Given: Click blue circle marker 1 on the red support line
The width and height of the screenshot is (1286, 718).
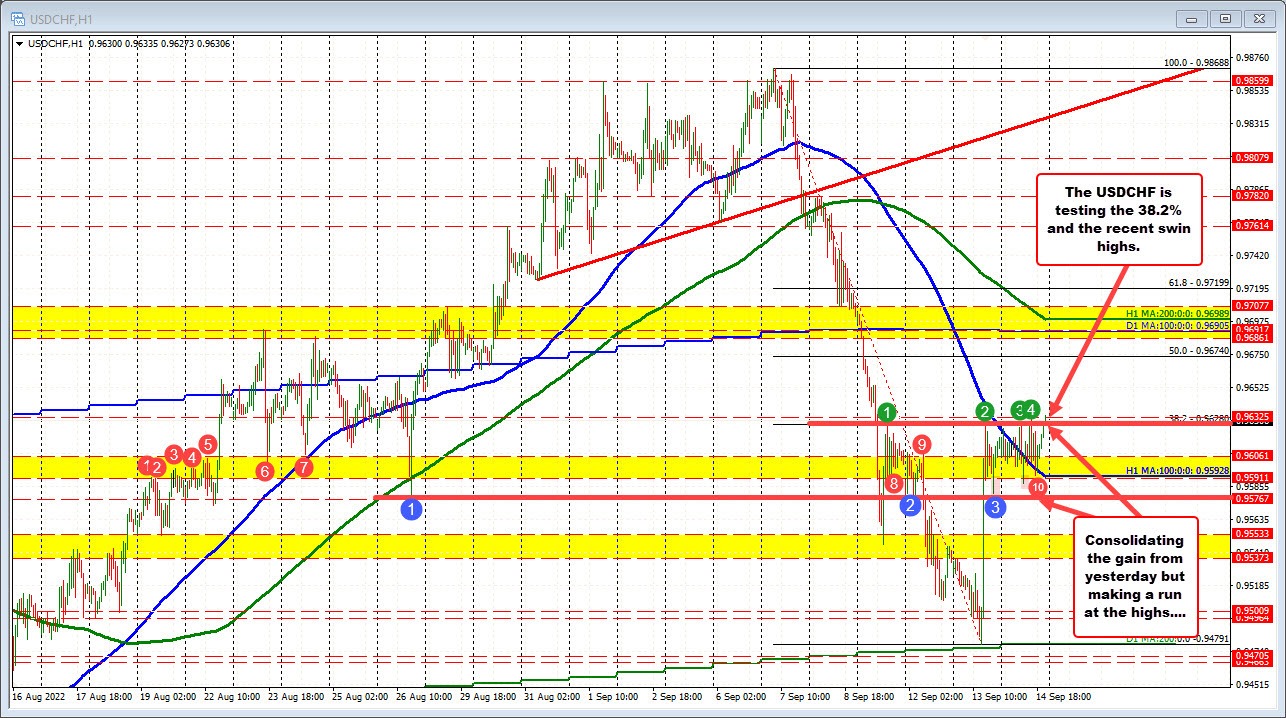Looking at the screenshot, I should click(410, 509).
